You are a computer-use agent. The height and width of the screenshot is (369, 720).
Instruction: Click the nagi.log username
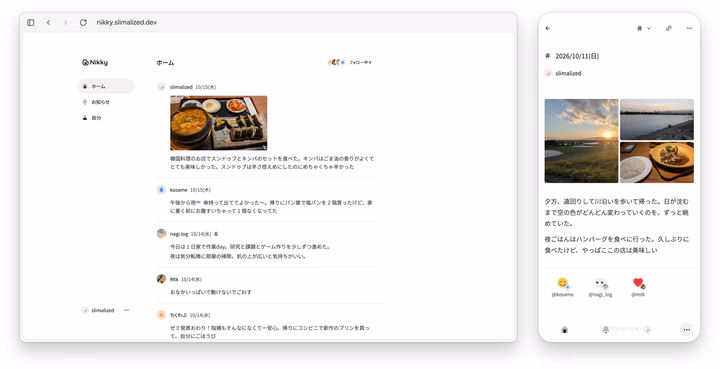coord(179,234)
